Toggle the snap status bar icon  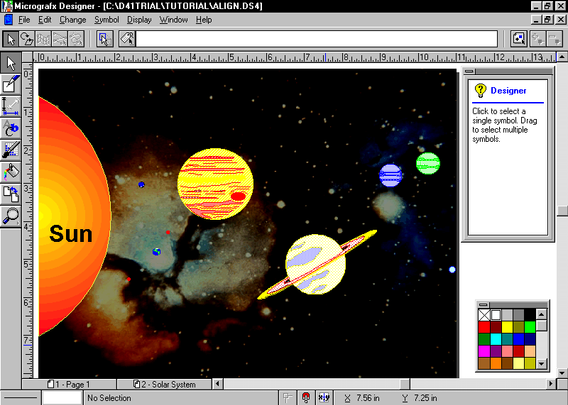click(288, 398)
